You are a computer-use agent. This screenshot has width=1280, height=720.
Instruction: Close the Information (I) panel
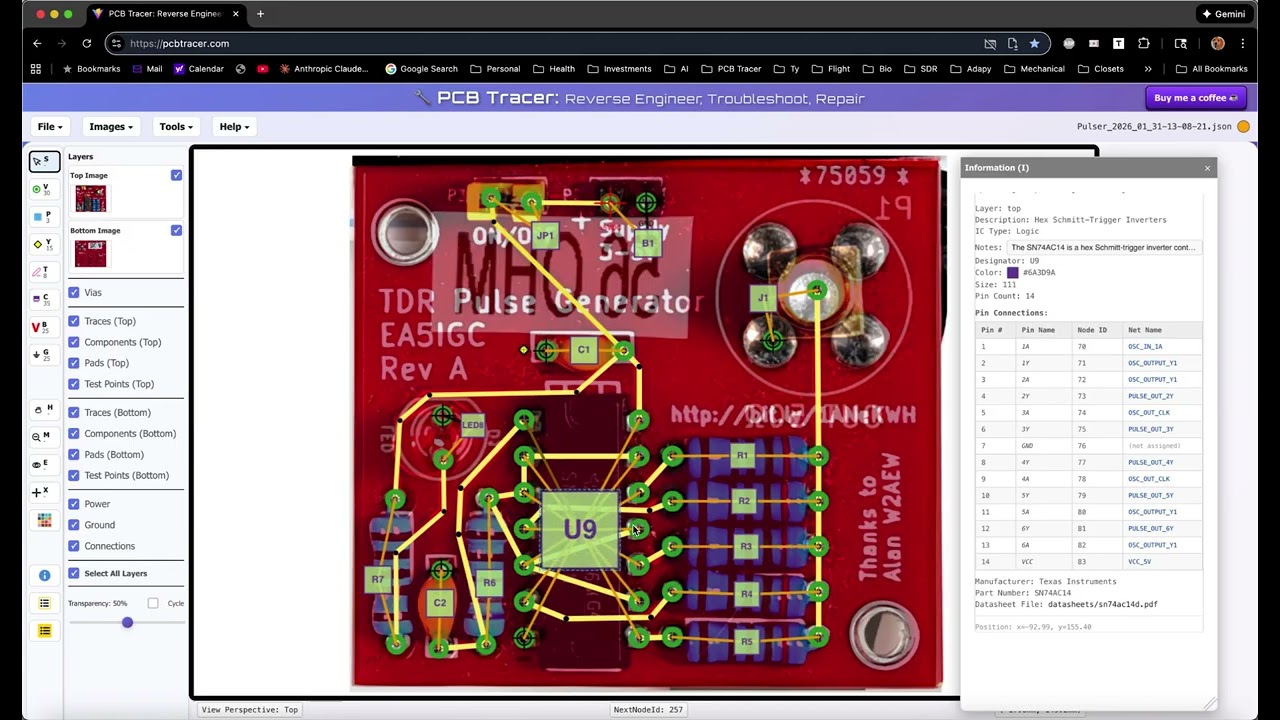(1207, 168)
